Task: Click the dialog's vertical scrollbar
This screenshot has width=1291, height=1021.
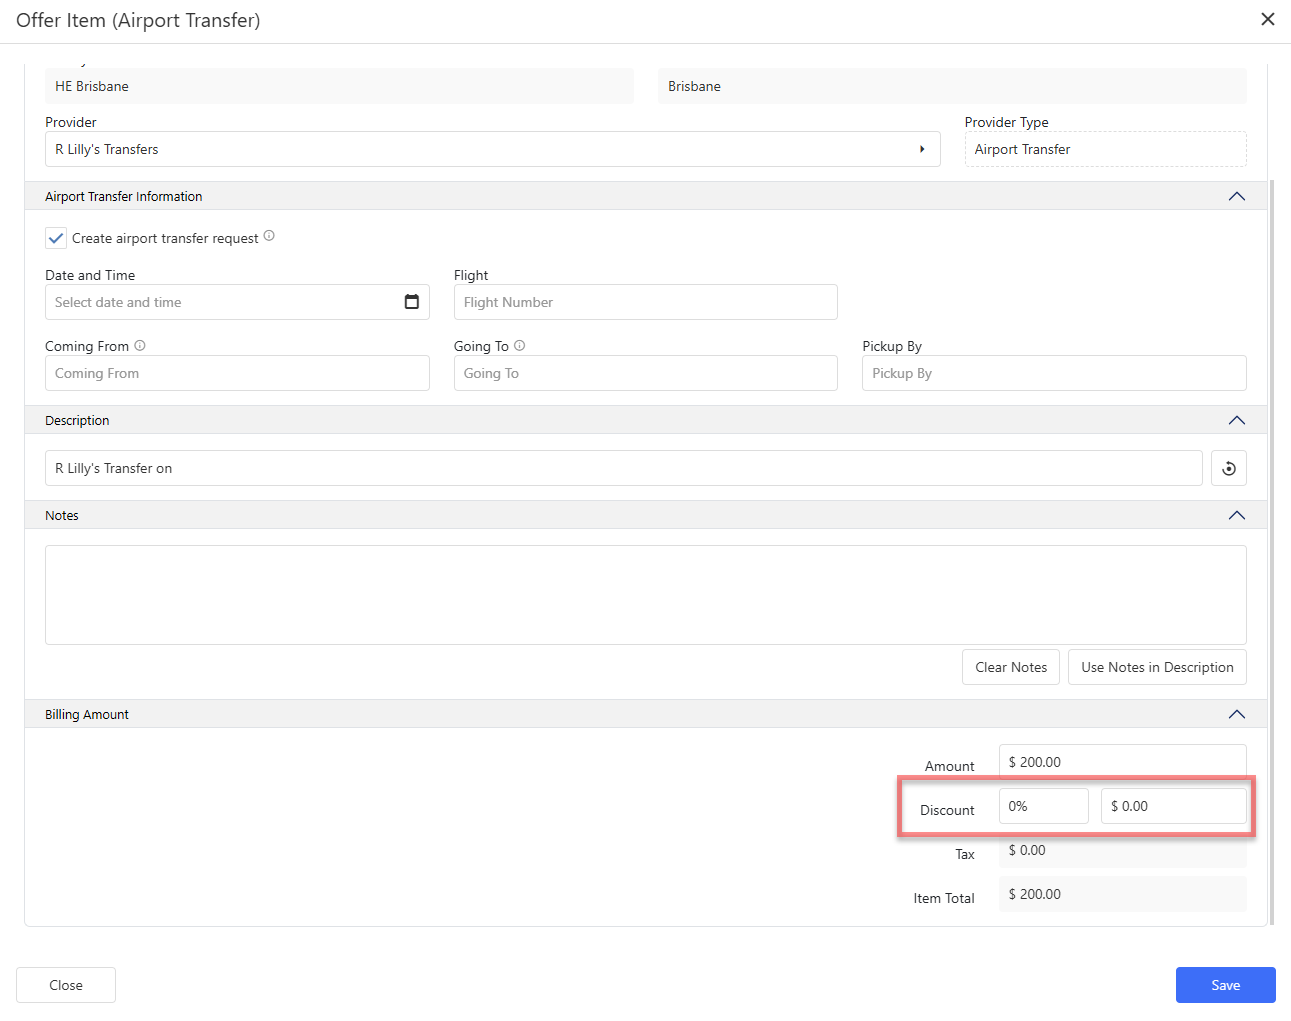Action: 1272,552
